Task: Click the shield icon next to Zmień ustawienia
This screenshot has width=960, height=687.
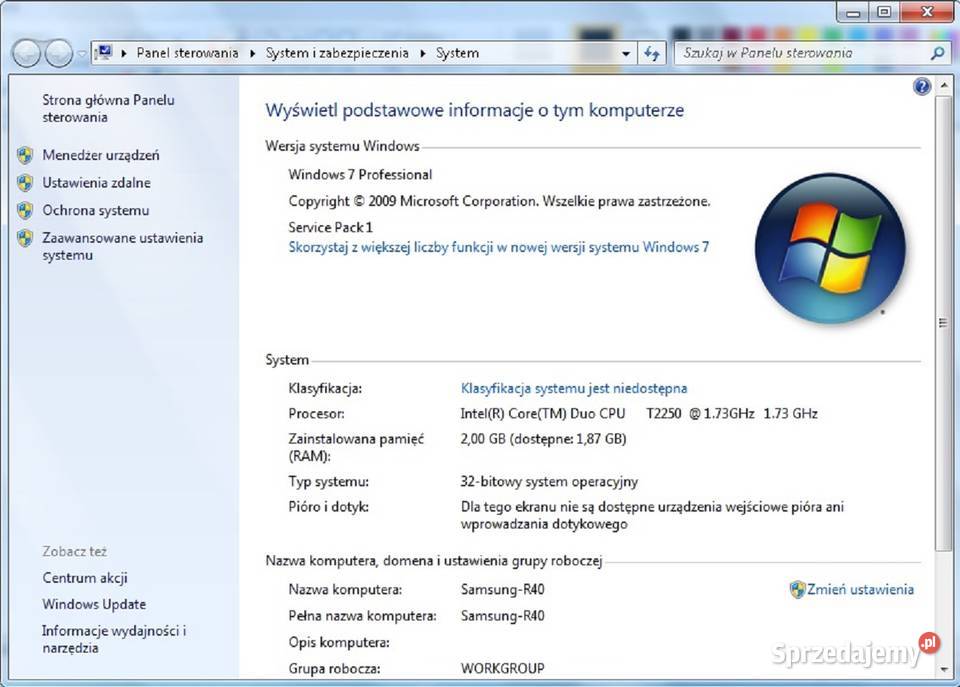Action: (x=796, y=589)
